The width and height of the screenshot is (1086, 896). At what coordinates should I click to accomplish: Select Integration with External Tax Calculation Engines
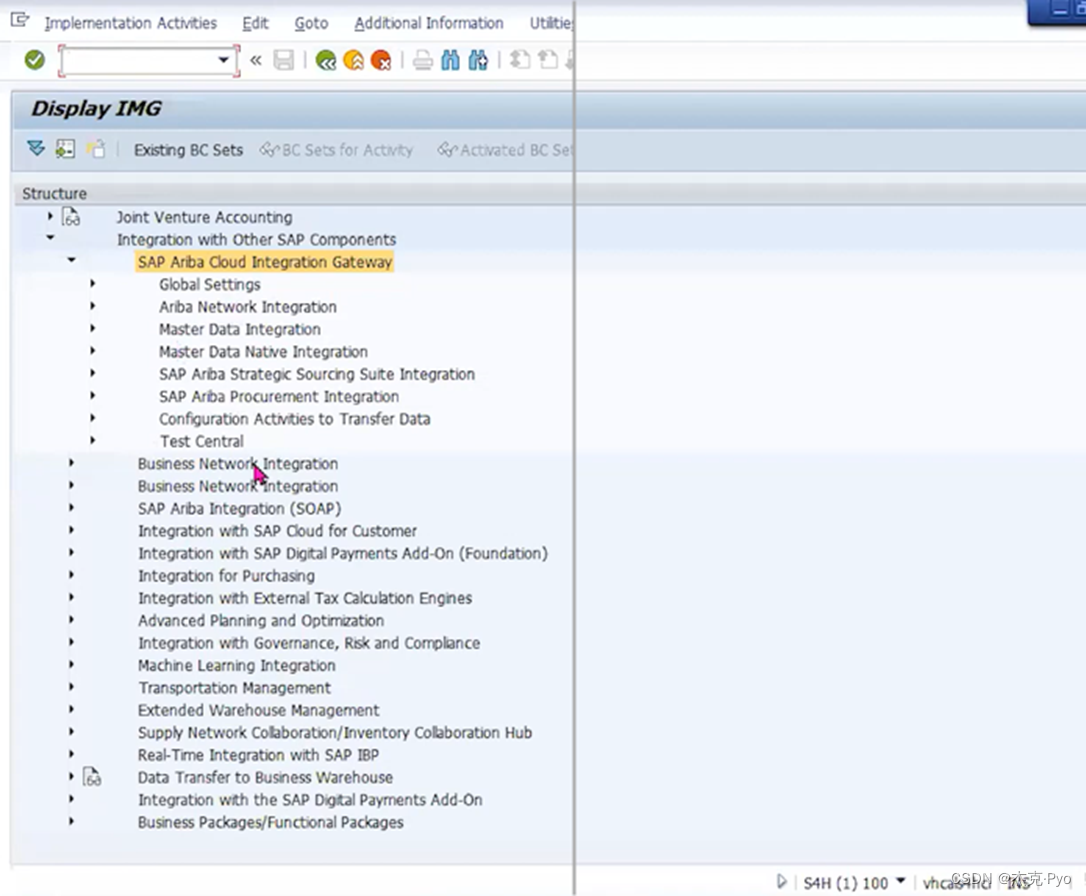tap(305, 598)
